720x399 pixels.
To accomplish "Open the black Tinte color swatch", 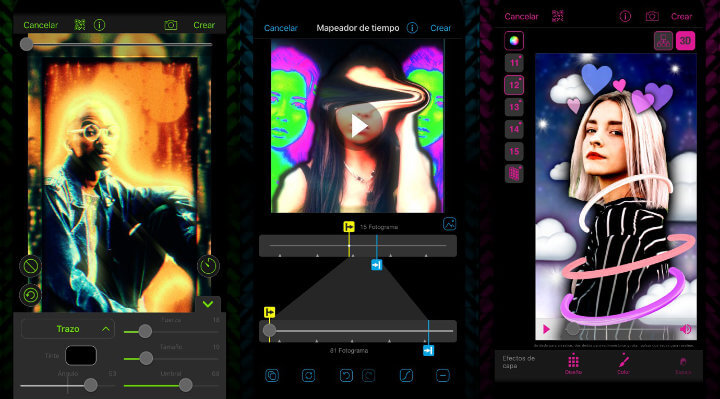I will [81, 355].
